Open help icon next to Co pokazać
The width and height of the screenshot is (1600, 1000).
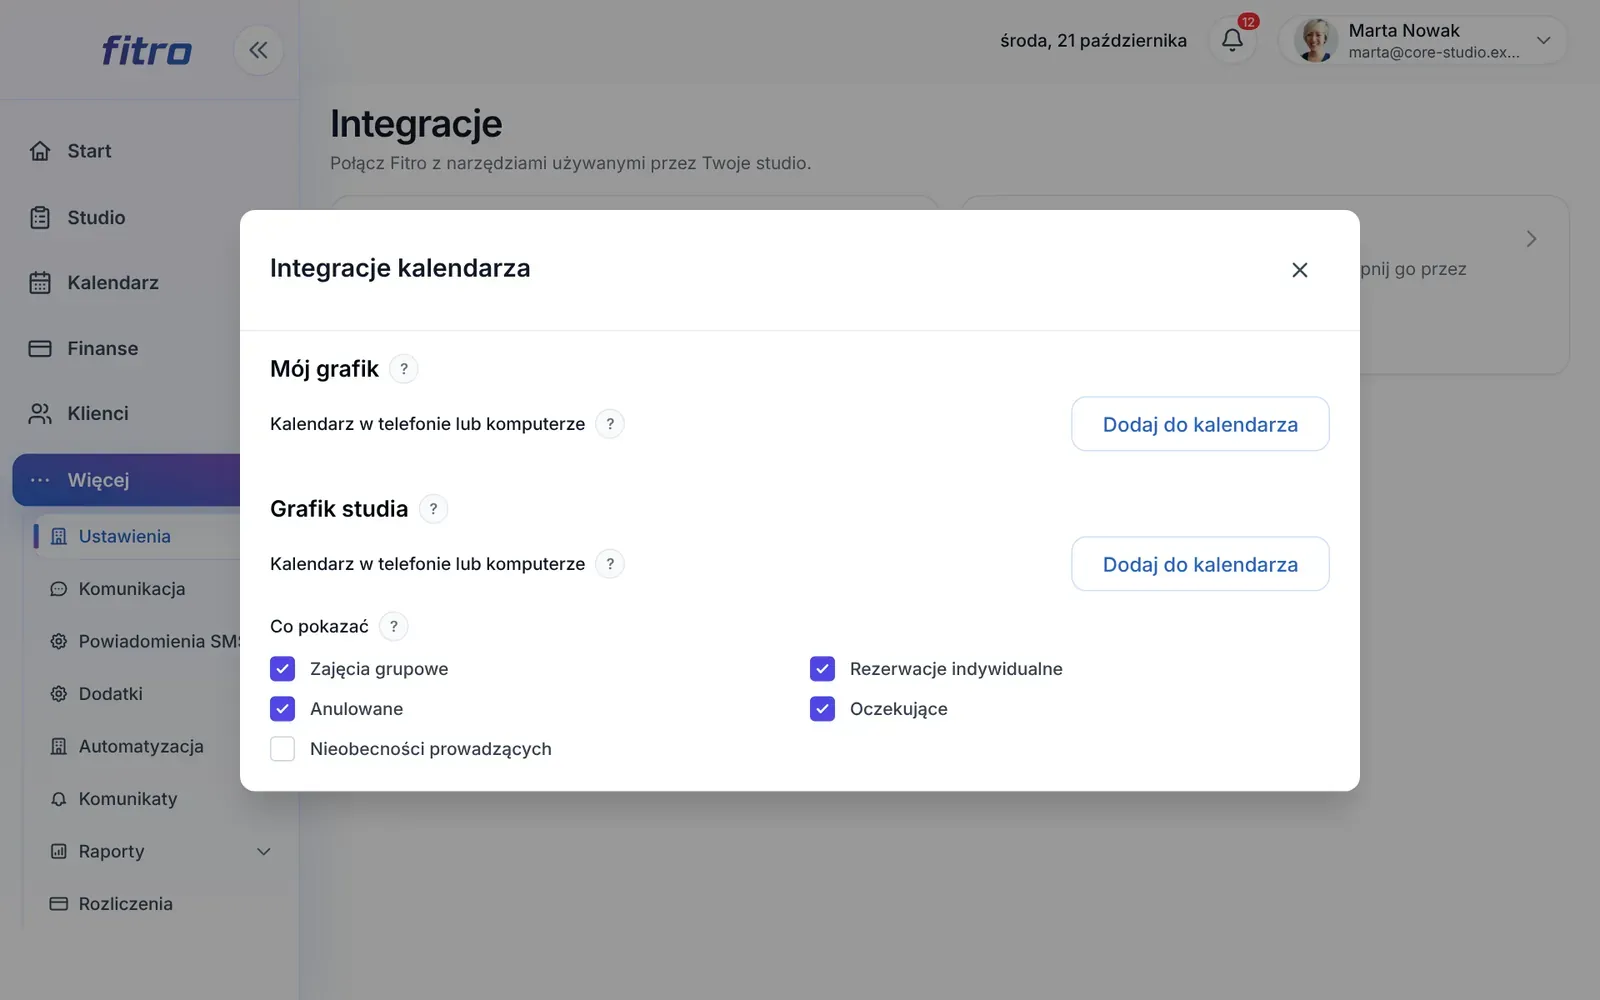(394, 626)
